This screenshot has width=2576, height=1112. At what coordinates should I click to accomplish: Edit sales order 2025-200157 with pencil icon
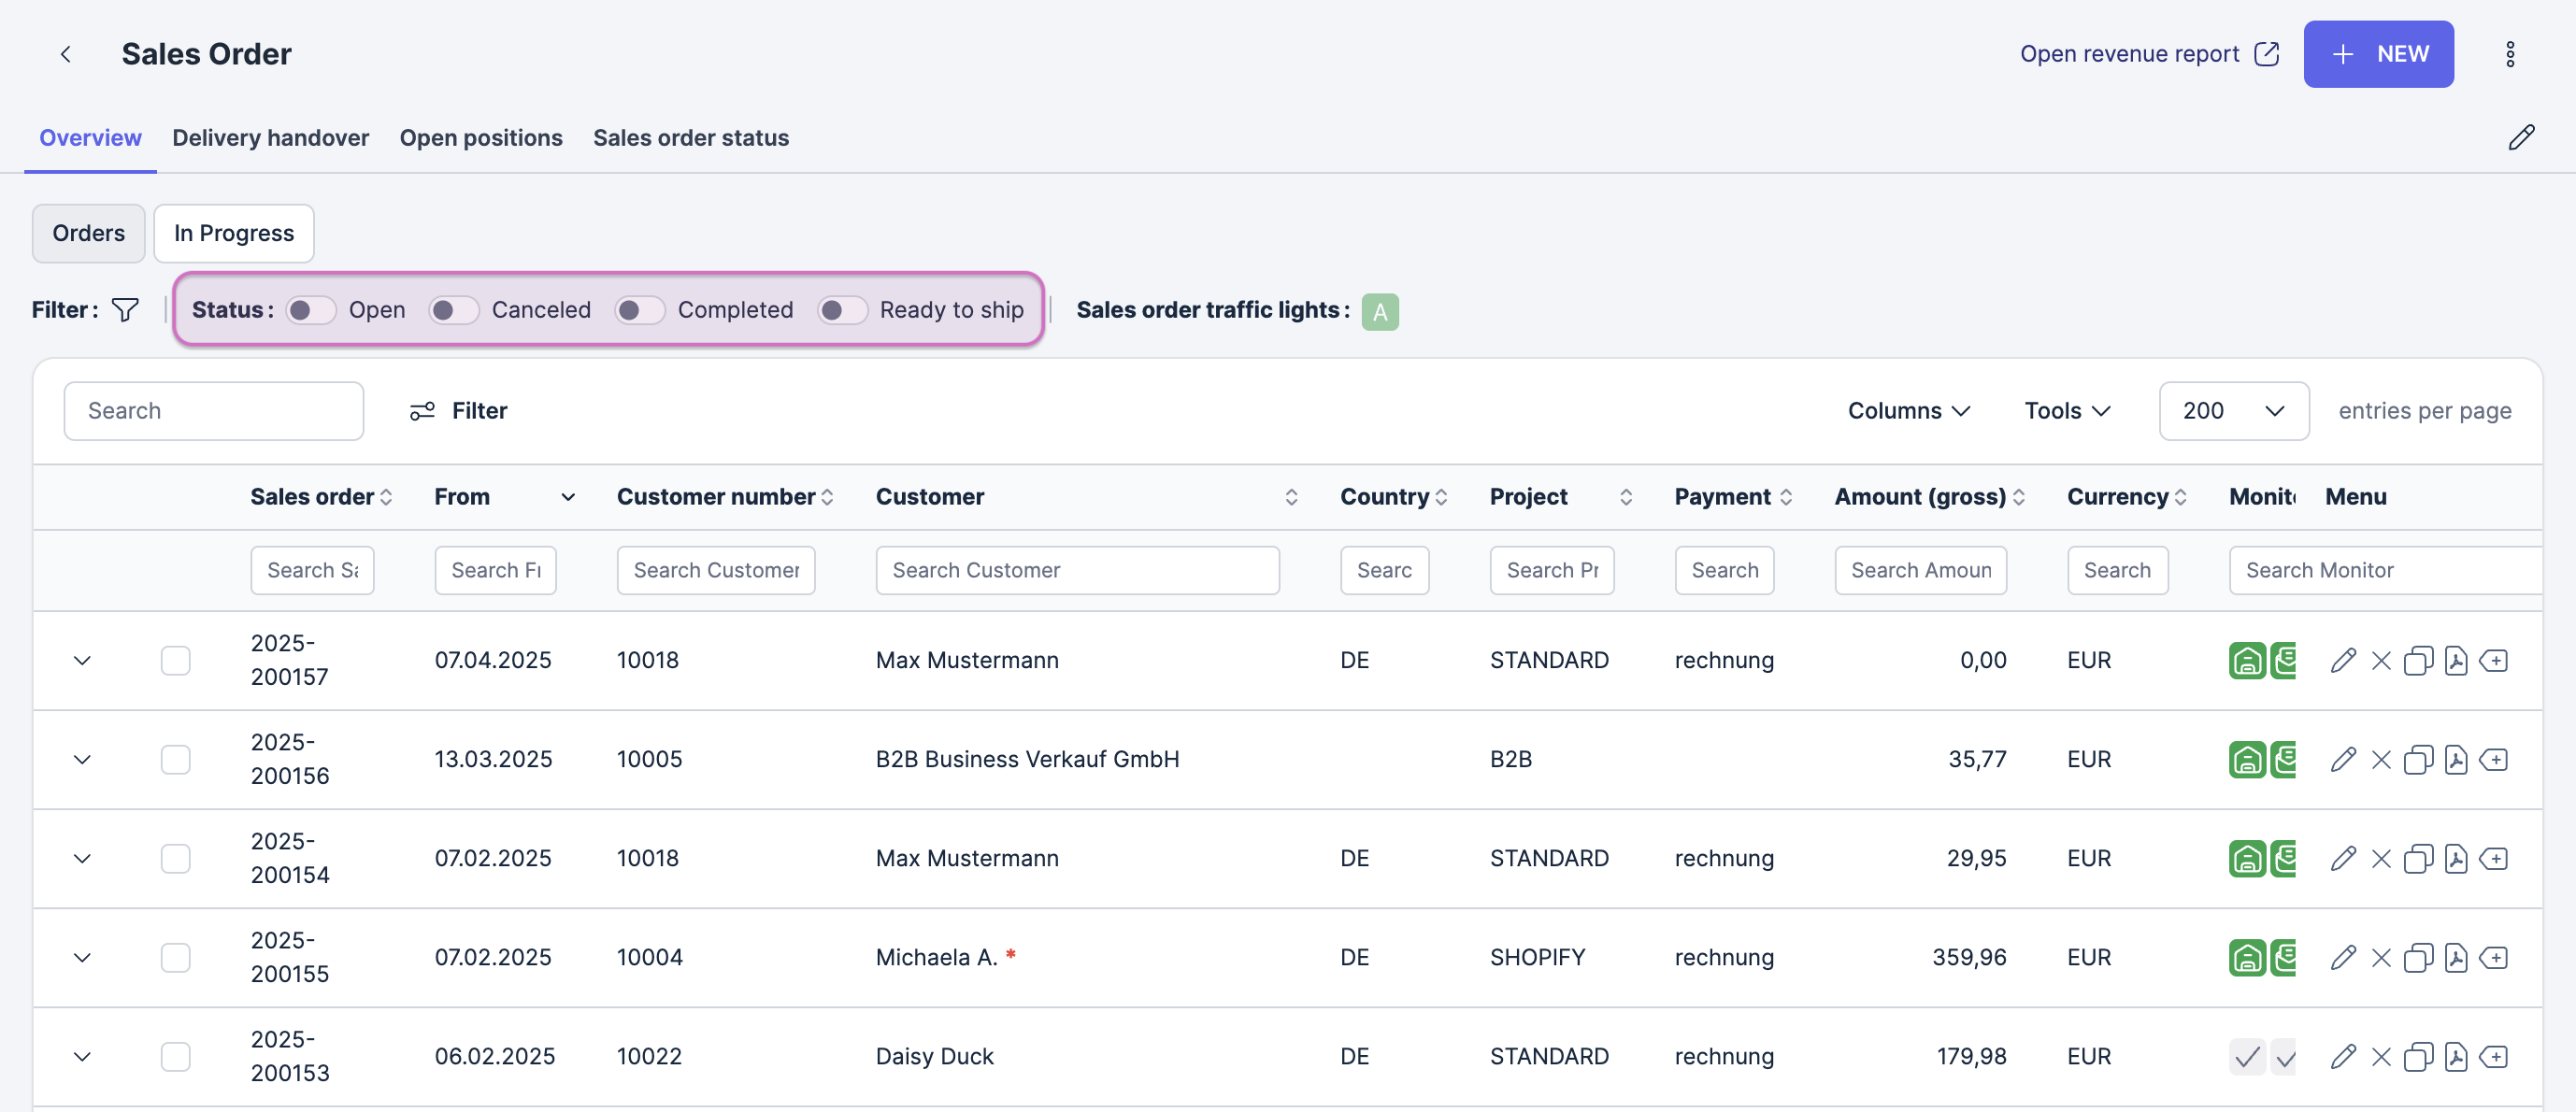click(2342, 661)
